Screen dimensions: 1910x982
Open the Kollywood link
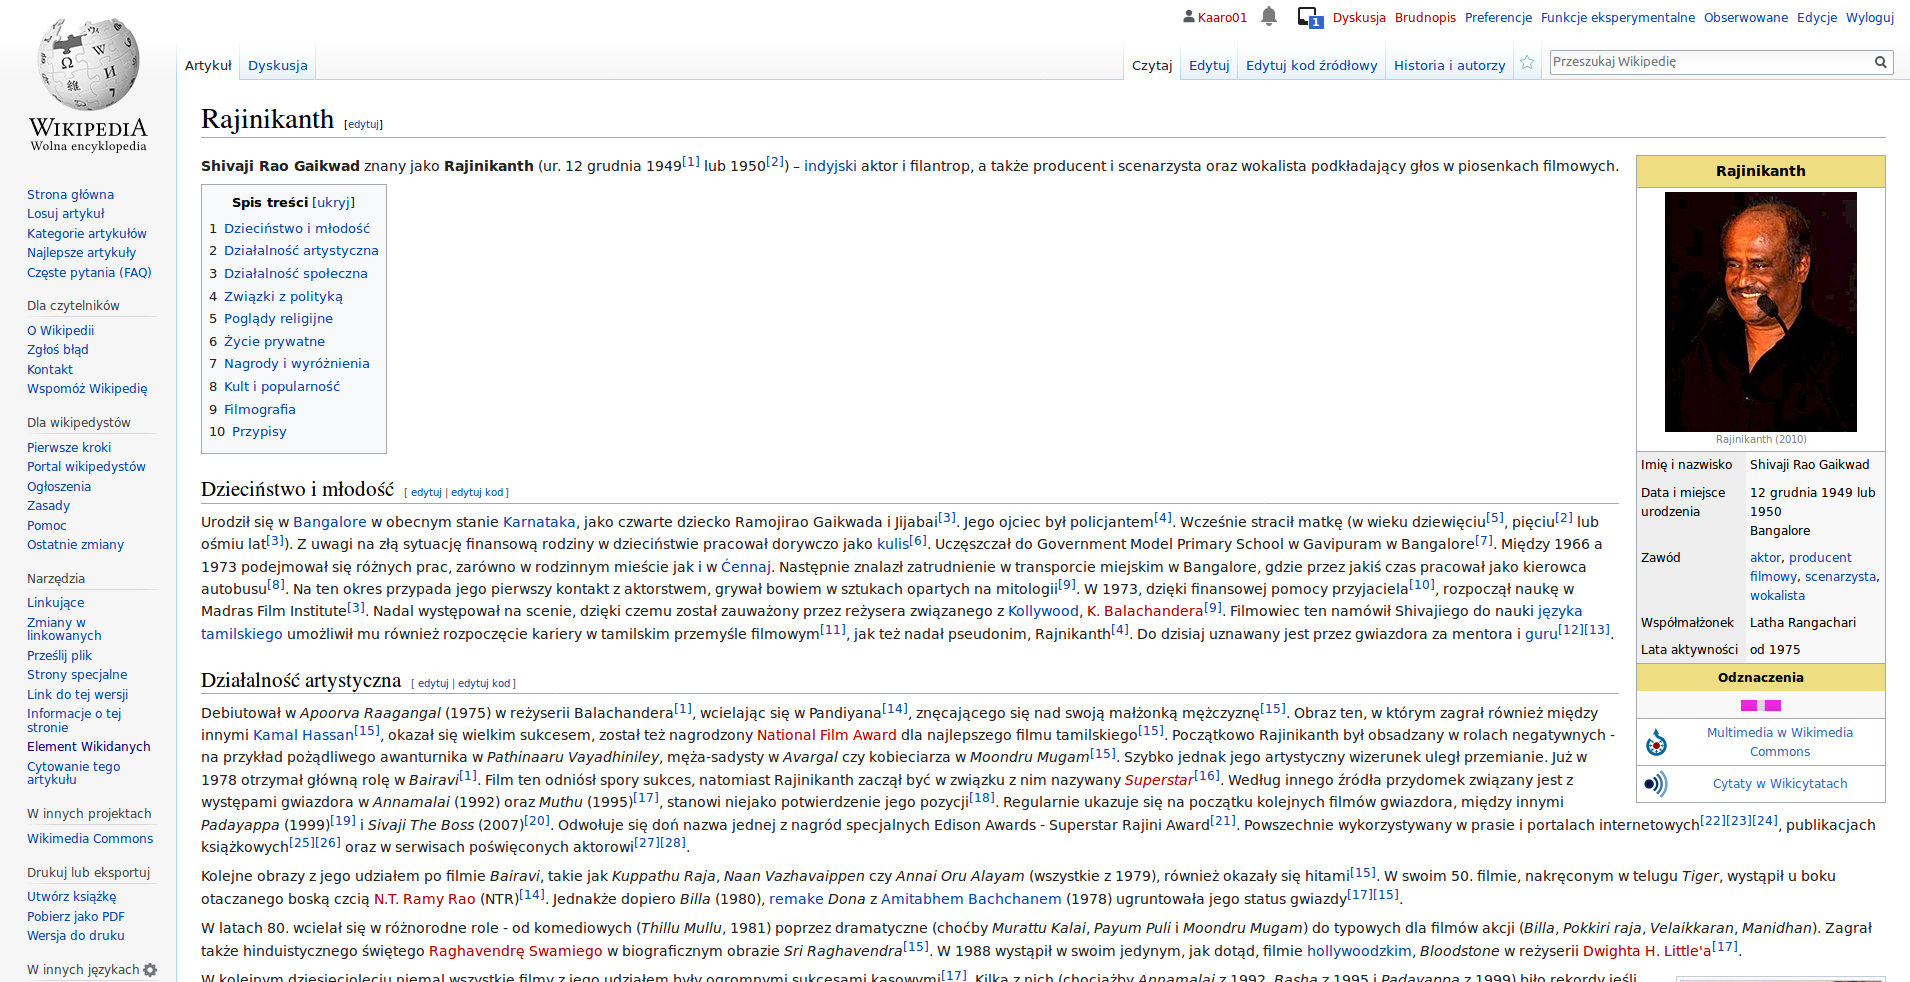(x=1043, y=611)
